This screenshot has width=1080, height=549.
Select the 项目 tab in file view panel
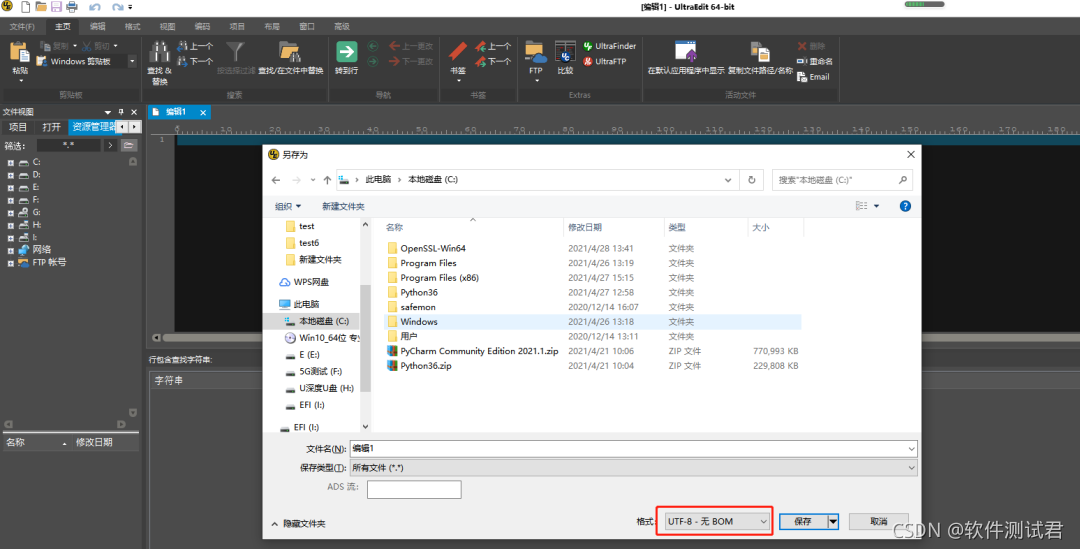point(17,127)
